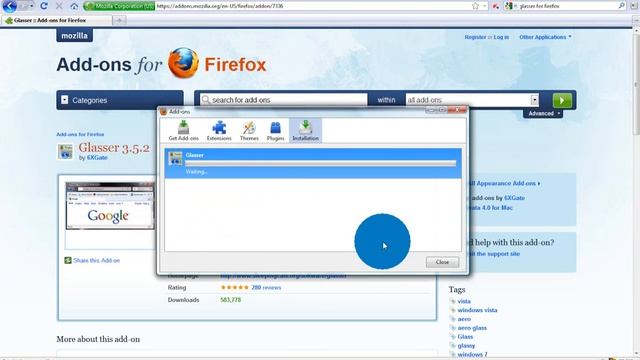This screenshot has width=640, height=360.
Task: Expand the Categories panel
Action: (x=120, y=100)
